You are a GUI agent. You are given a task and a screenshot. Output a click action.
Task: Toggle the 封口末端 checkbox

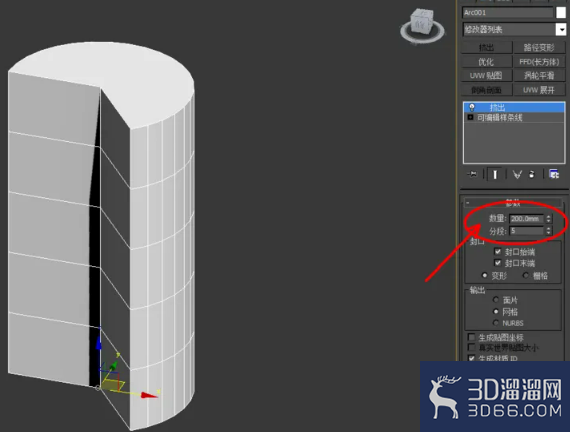click(x=498, y=263)
